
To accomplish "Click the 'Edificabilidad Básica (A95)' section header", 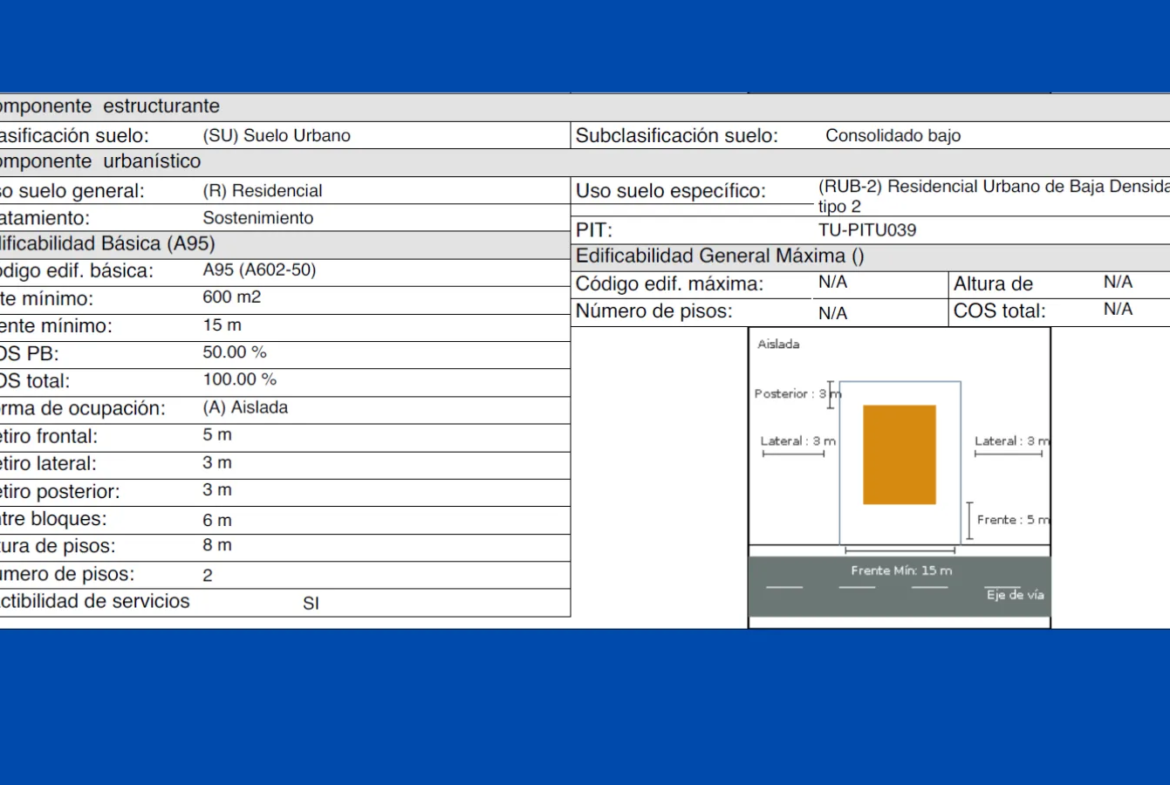I will click(x=106, y=244).
